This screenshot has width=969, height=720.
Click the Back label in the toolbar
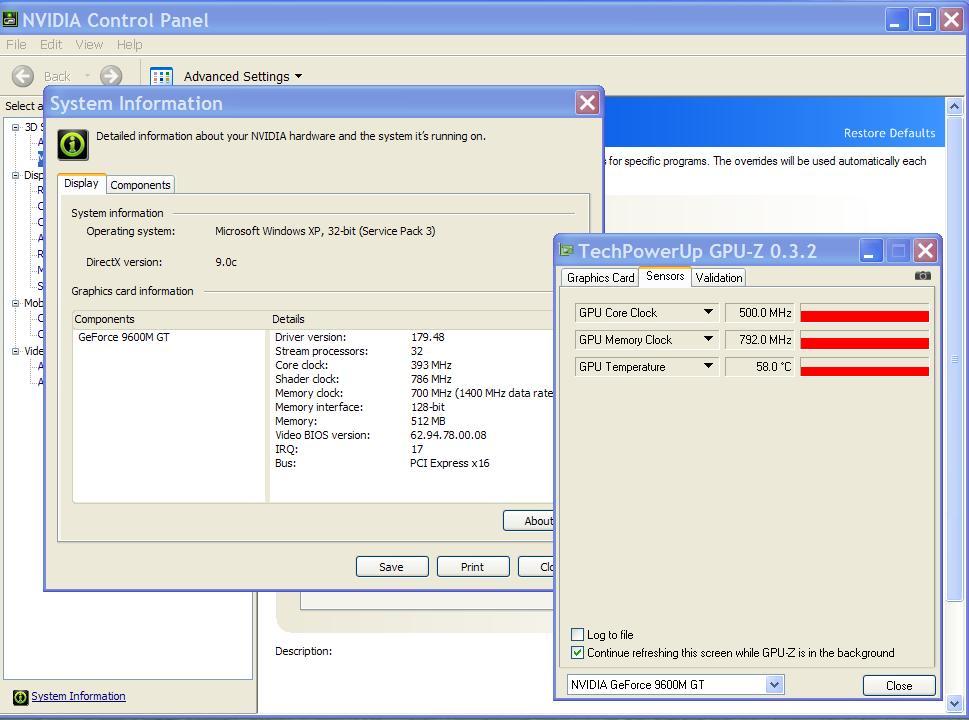[57, 77]
